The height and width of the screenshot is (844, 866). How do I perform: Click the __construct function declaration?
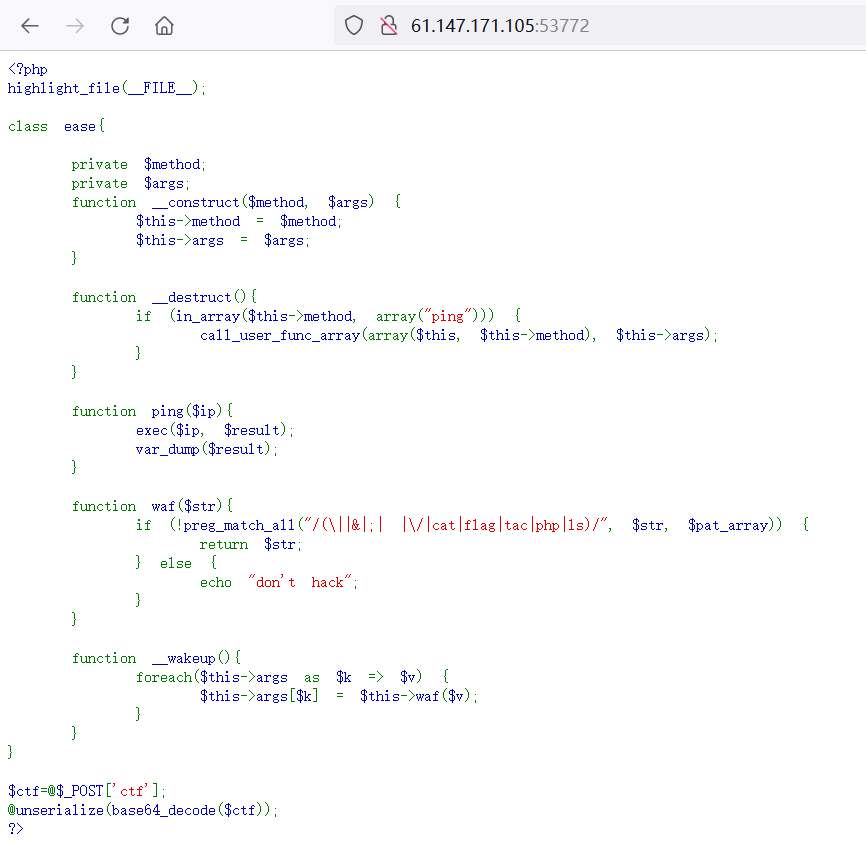click(236, 202)
